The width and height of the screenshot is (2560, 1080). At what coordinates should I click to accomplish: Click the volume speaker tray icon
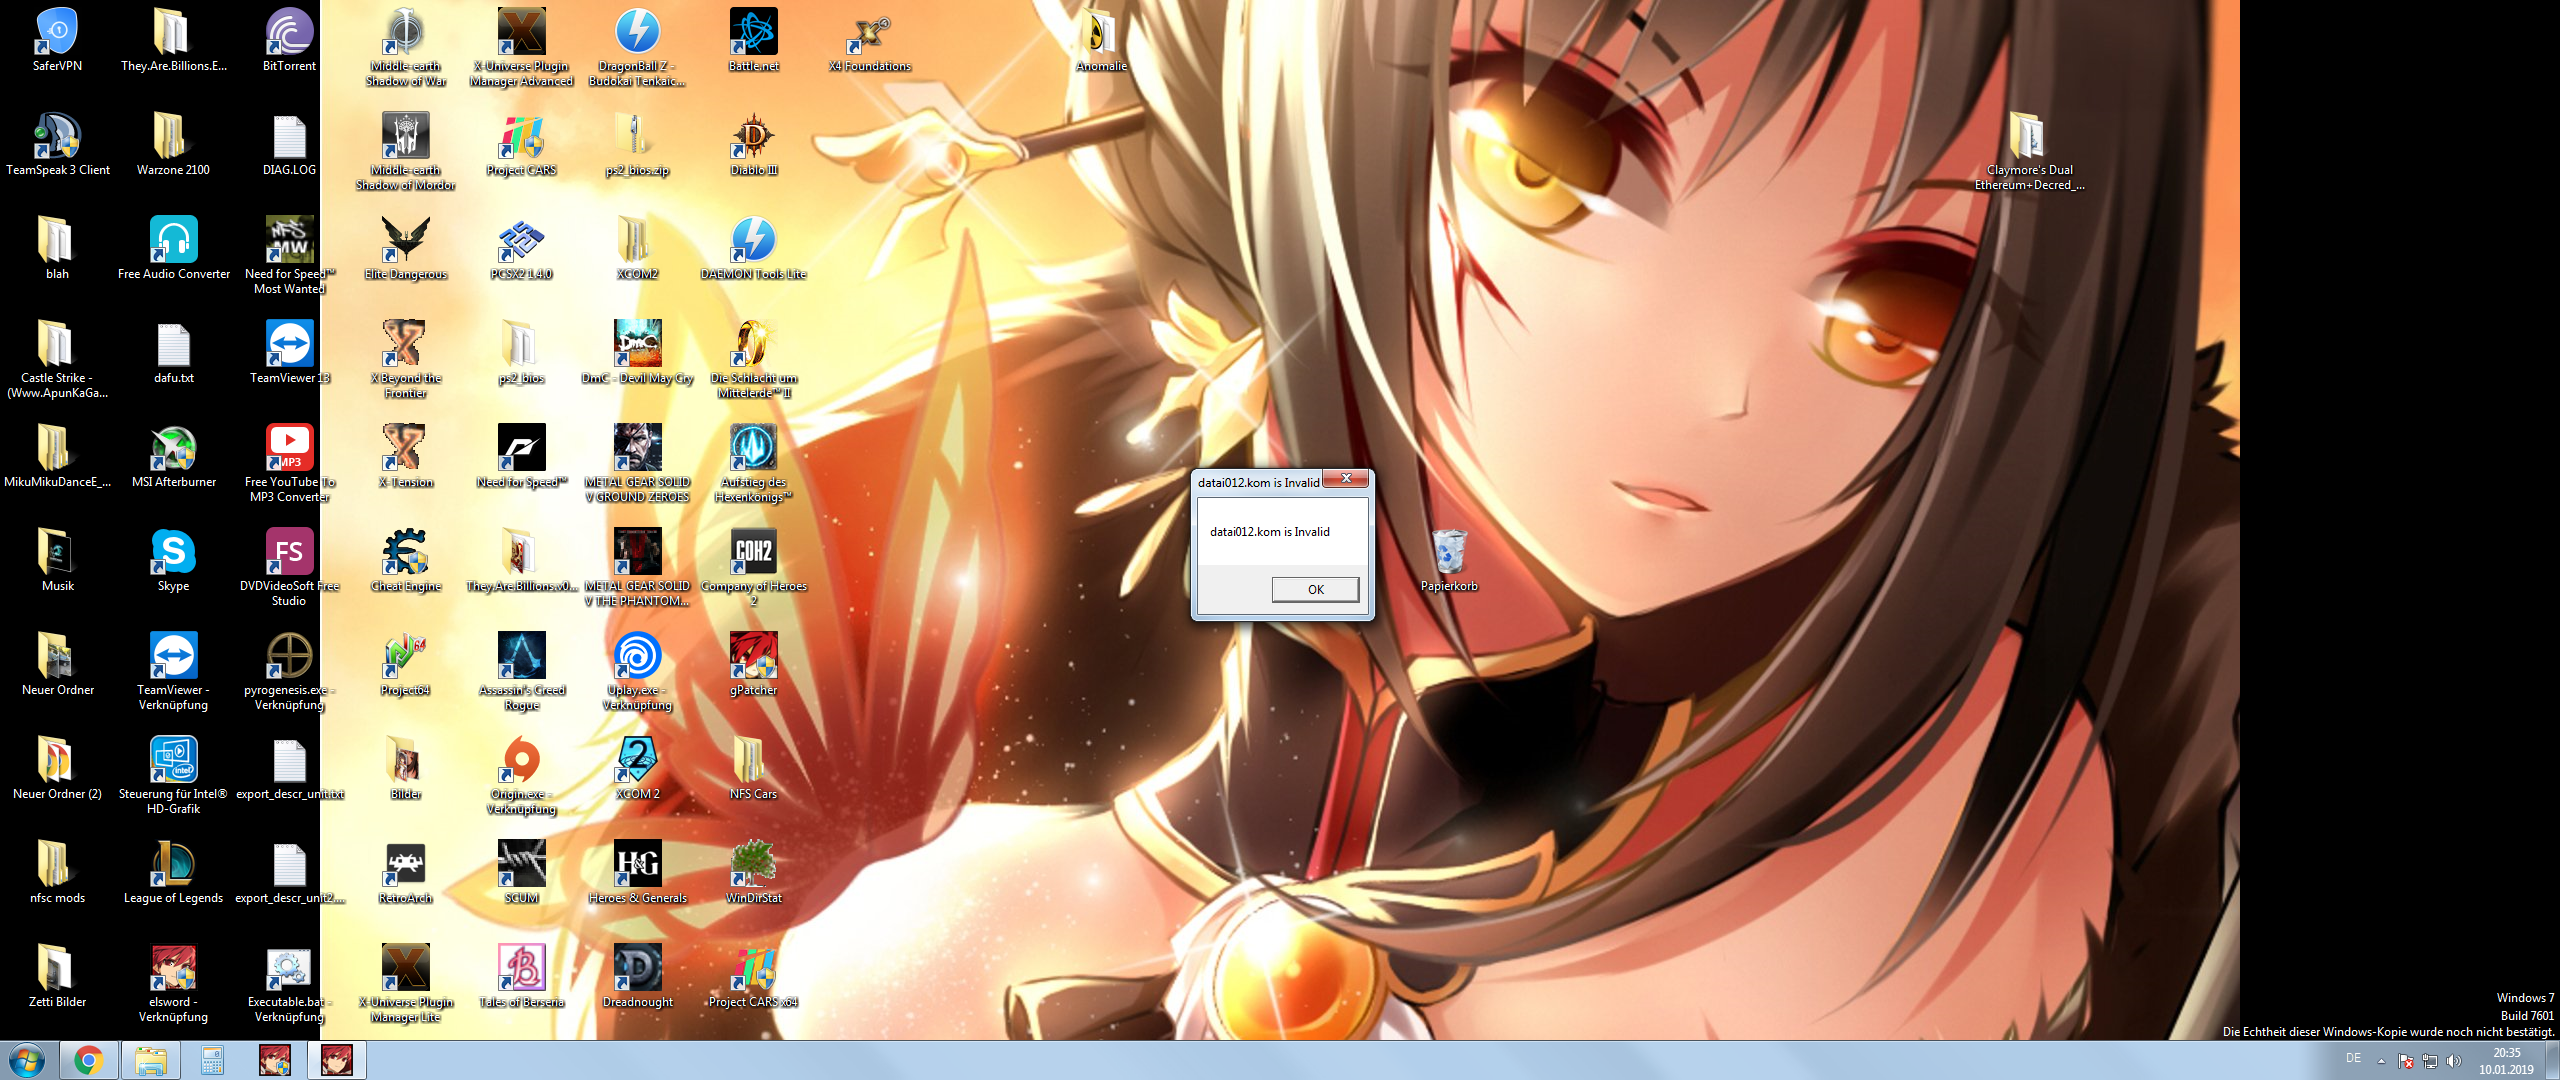pos(2453,1061)
